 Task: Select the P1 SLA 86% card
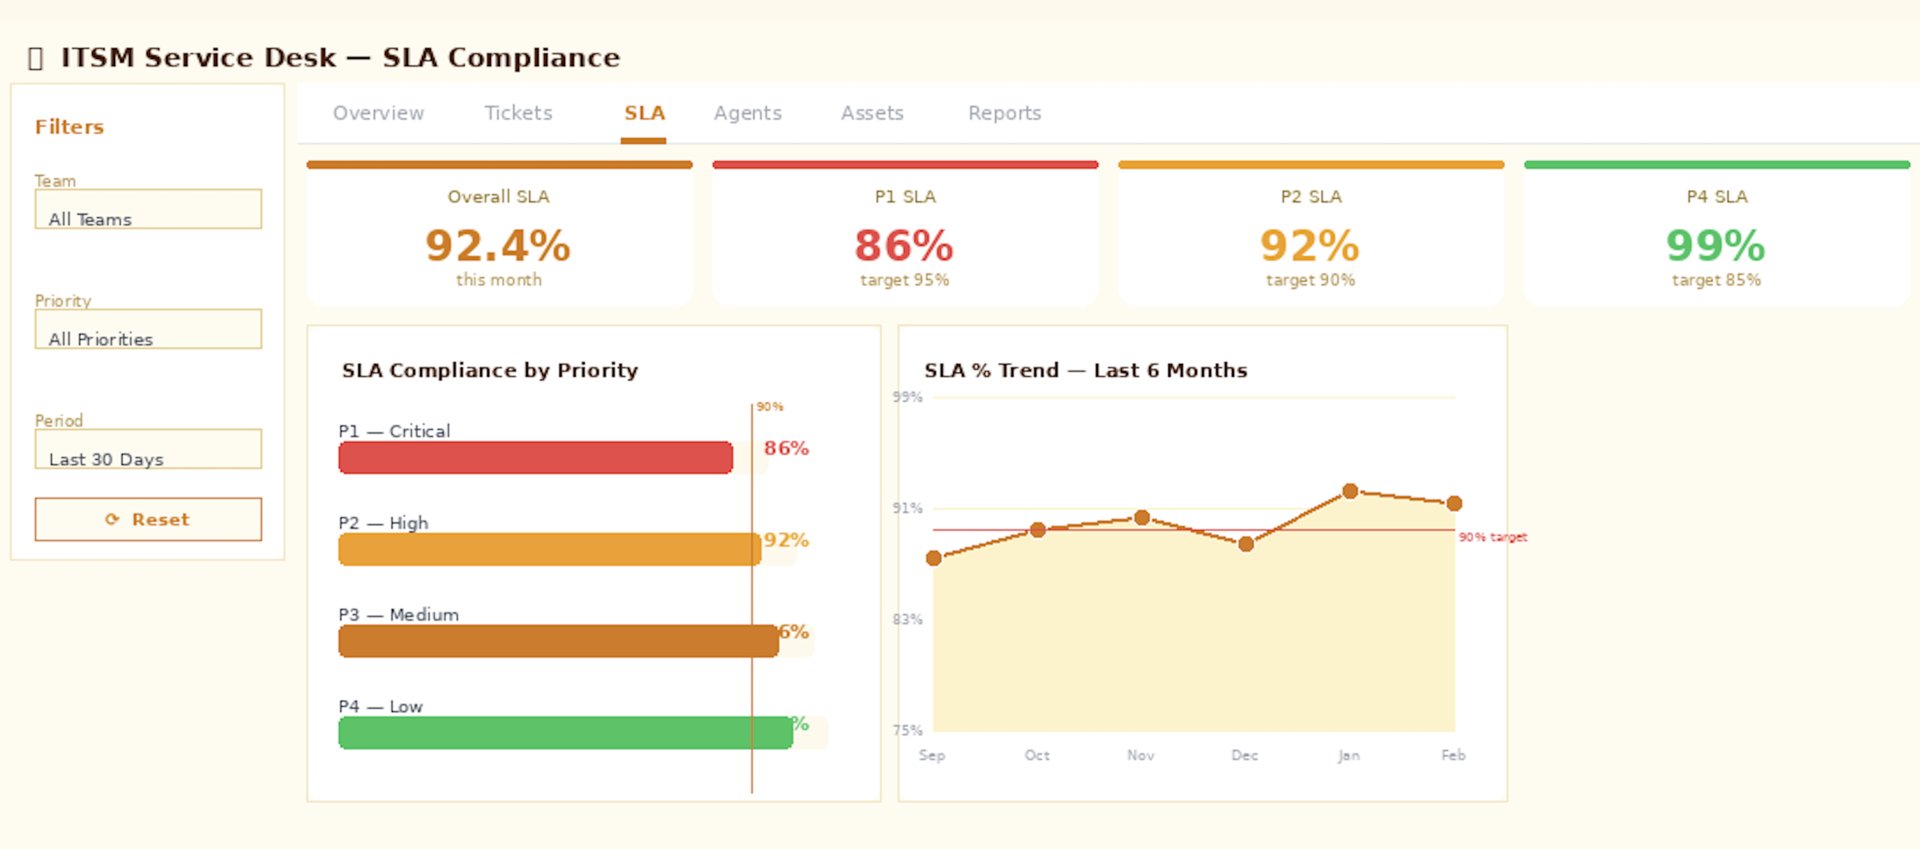(x=905, y=235)
